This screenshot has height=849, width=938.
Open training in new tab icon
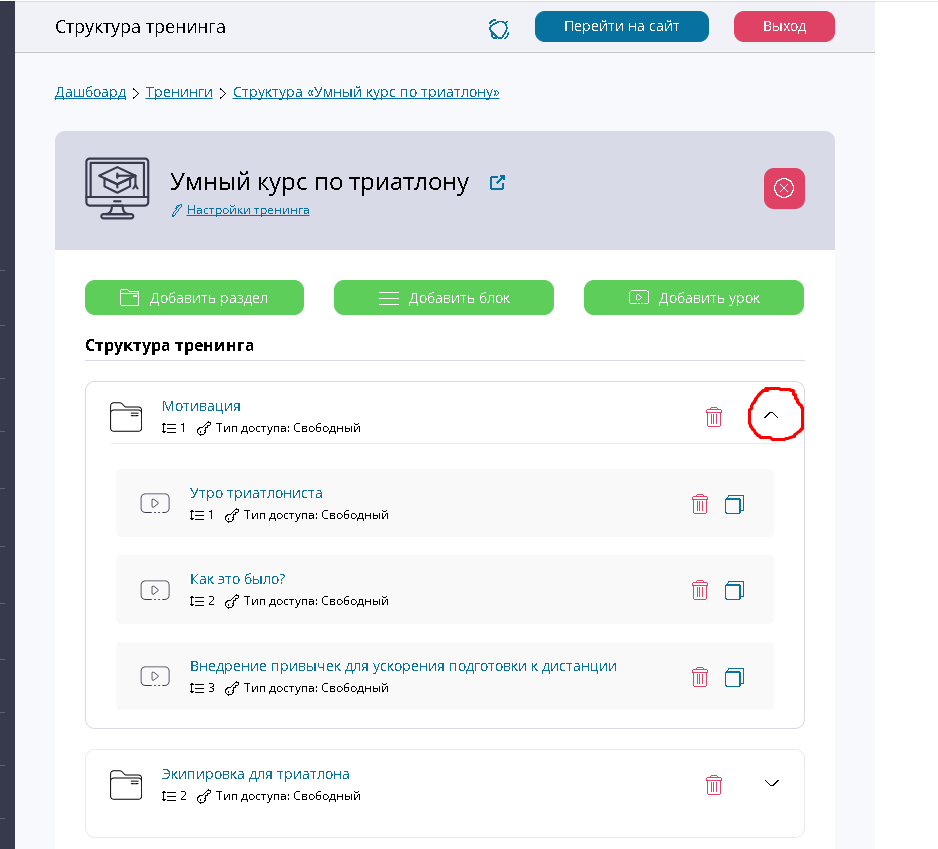(497, 183)
